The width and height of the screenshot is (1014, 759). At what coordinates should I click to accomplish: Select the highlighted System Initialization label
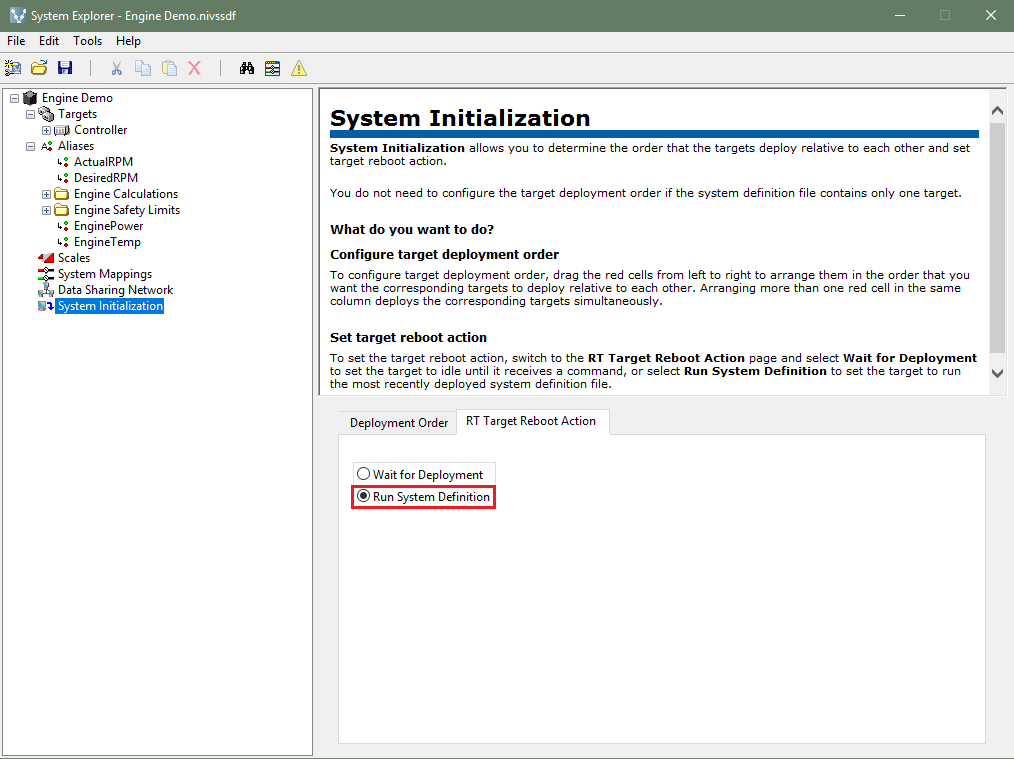pyautogui.click(x=110, y=306)
